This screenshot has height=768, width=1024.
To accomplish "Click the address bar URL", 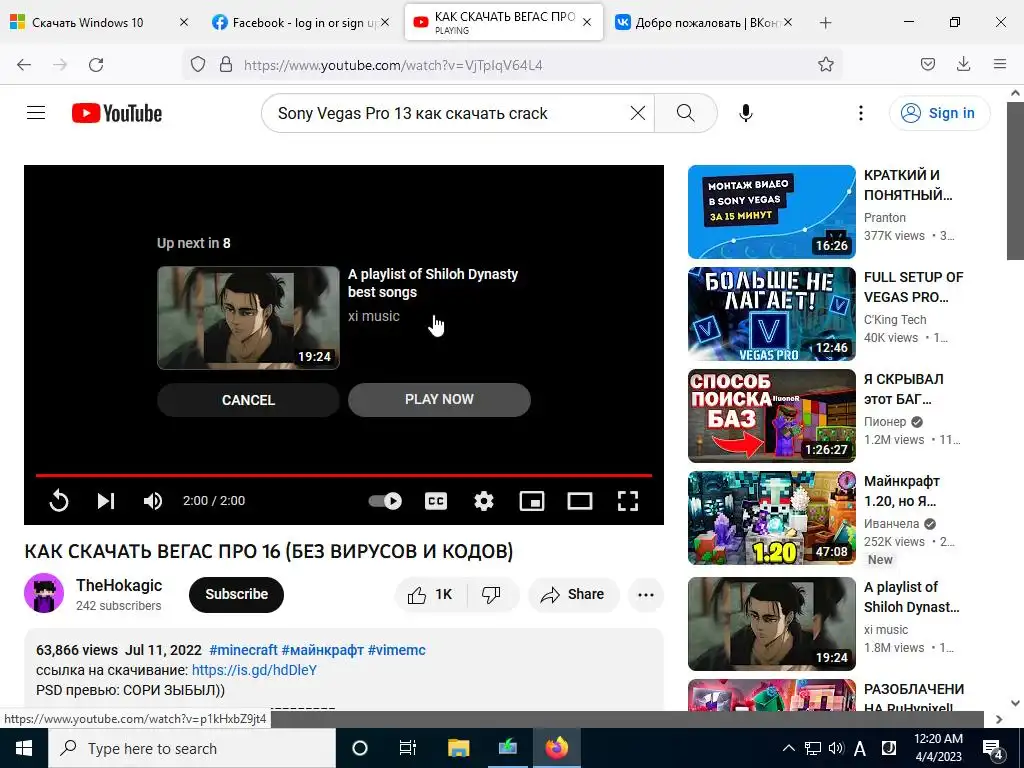I will click(x=393, y=65).
